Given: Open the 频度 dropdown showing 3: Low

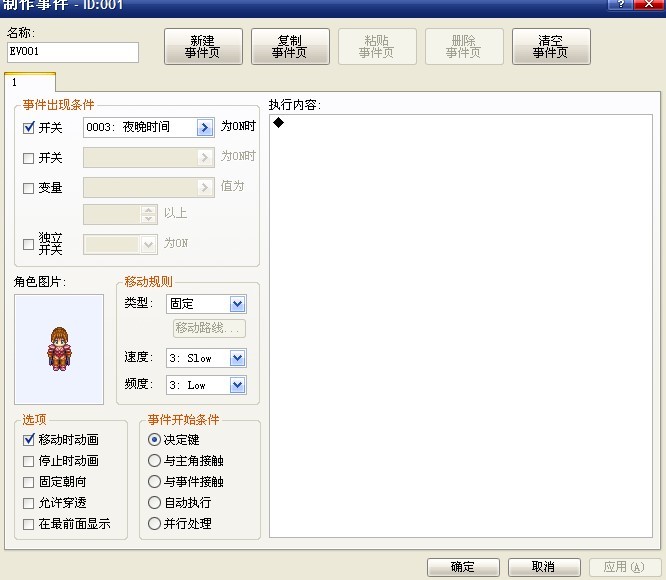Looking at the screenshot, I should [206, 385].
